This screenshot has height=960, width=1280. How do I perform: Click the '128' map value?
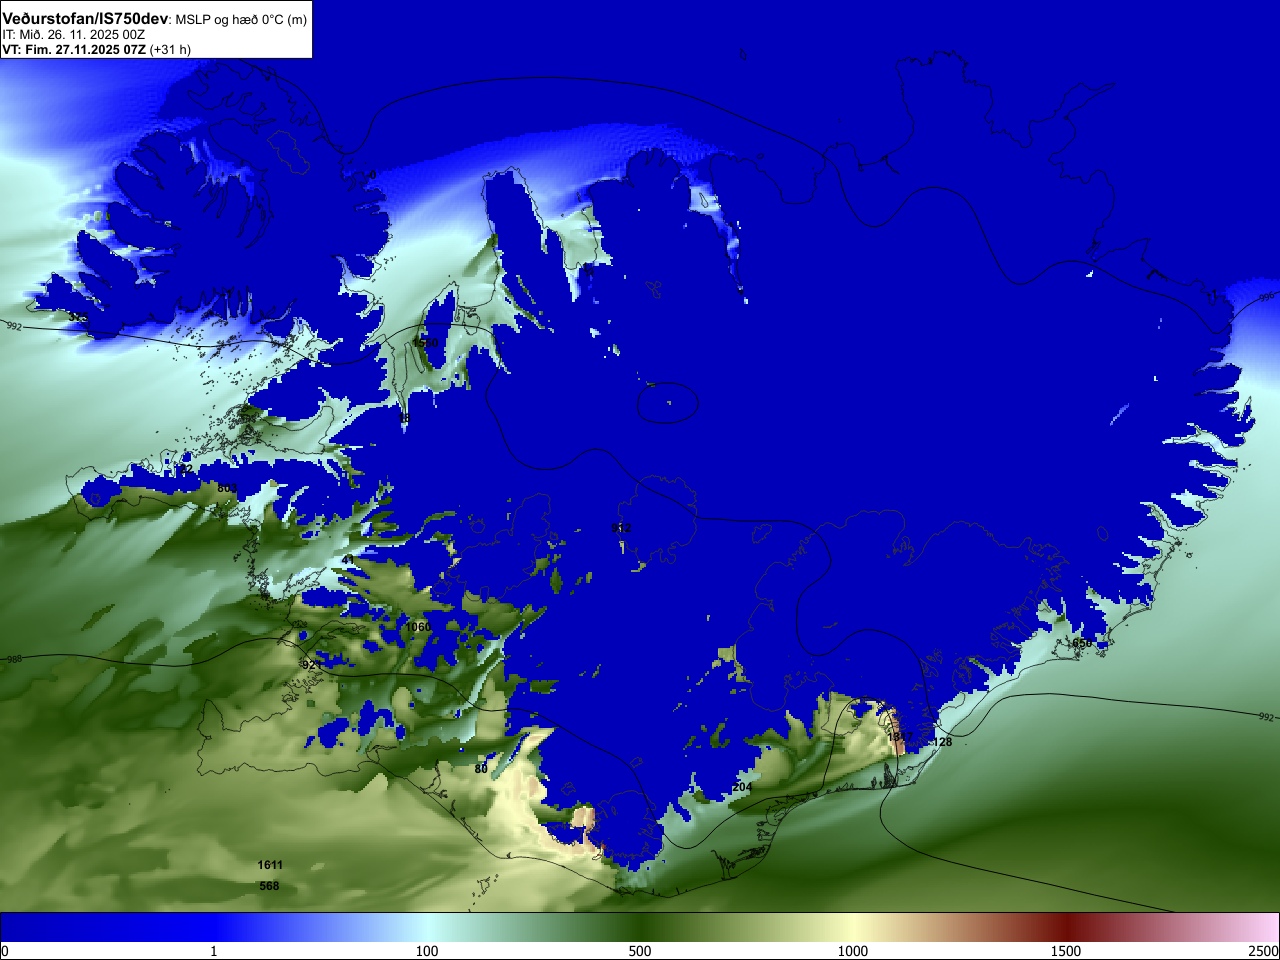click(x=942, y=742)
